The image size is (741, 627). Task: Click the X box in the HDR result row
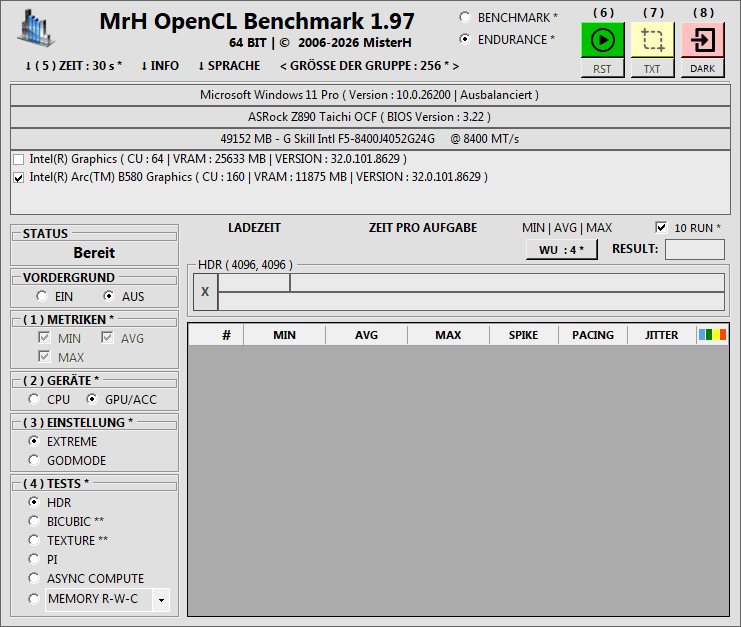point(205,292)
